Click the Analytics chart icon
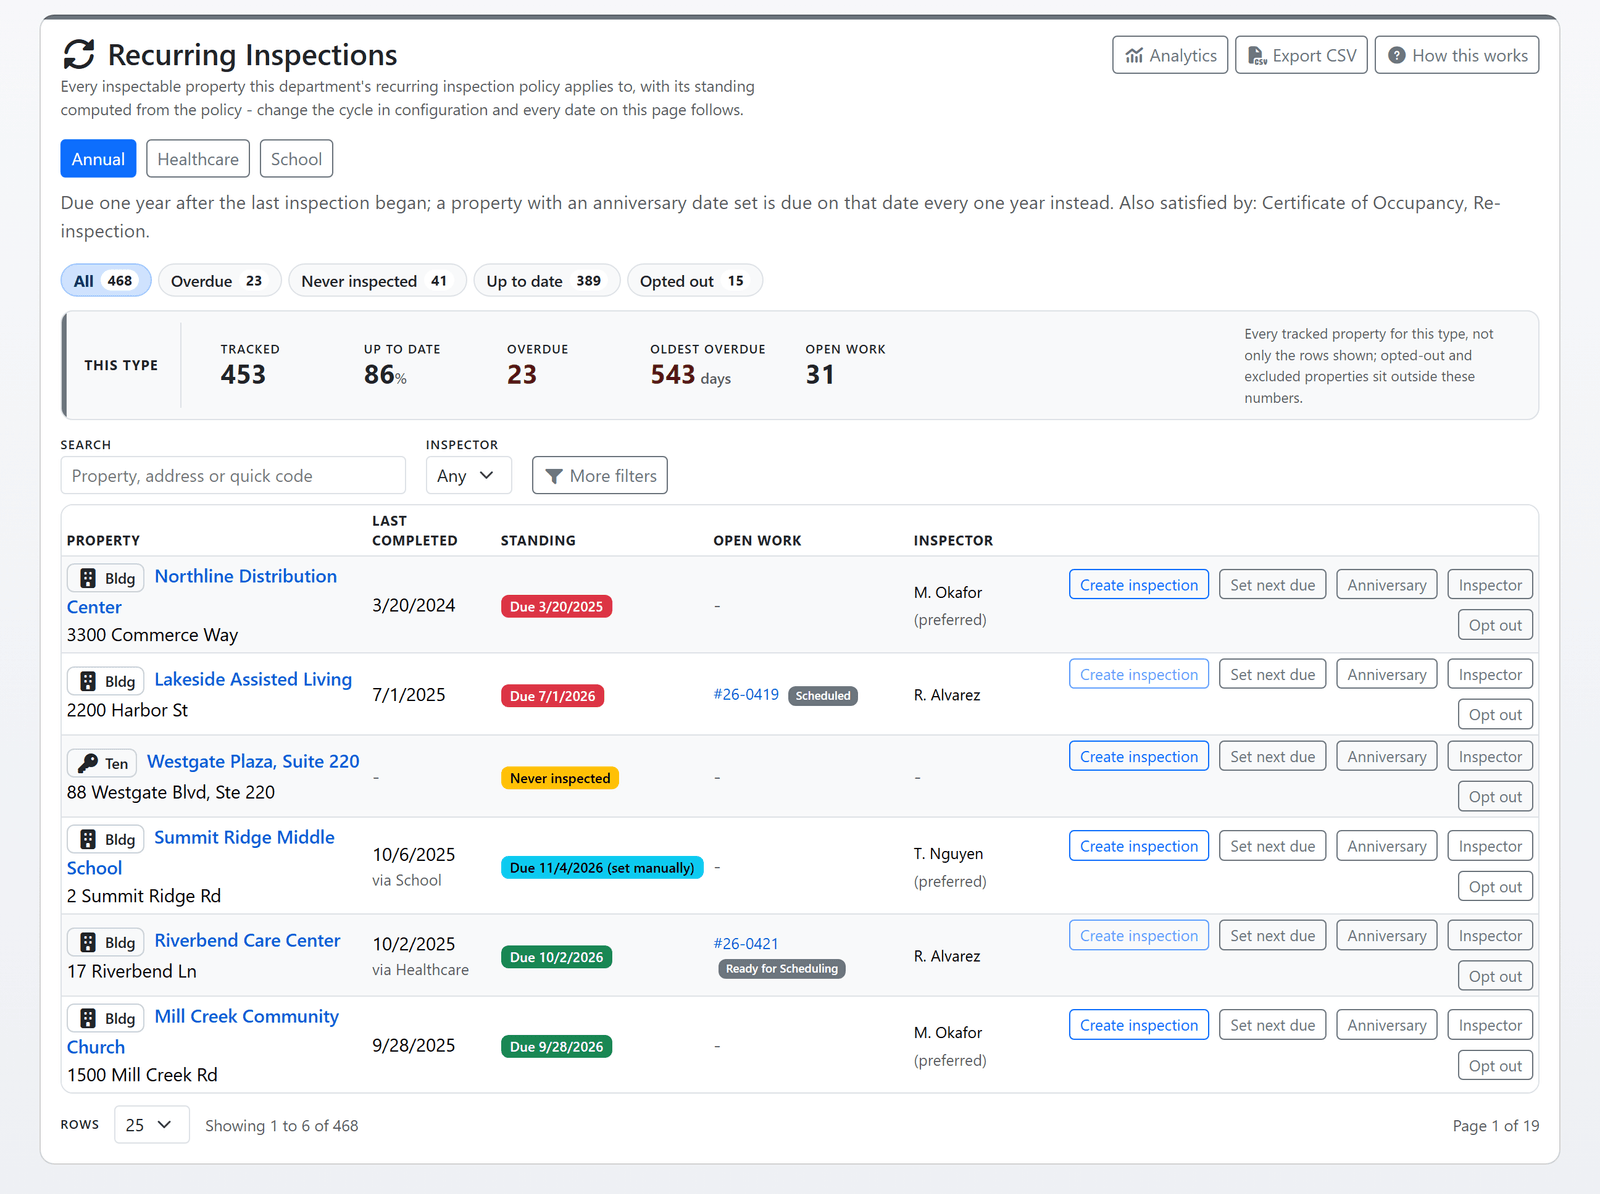Image resolution: width=1600 pixels, height=1194 pixels. (x=1134, y=56)
